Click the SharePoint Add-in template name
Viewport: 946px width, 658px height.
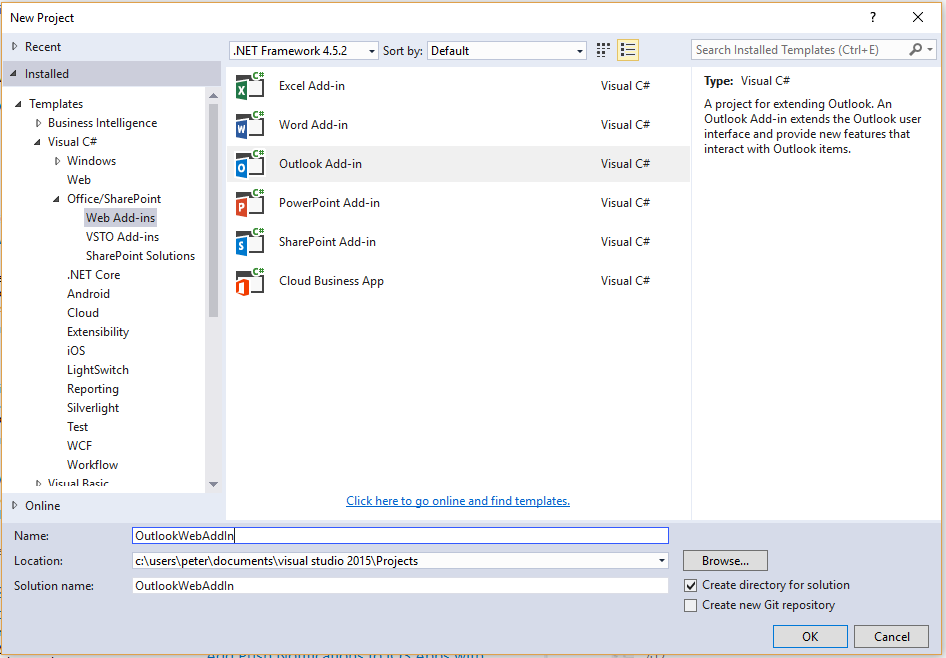[327, 242]
